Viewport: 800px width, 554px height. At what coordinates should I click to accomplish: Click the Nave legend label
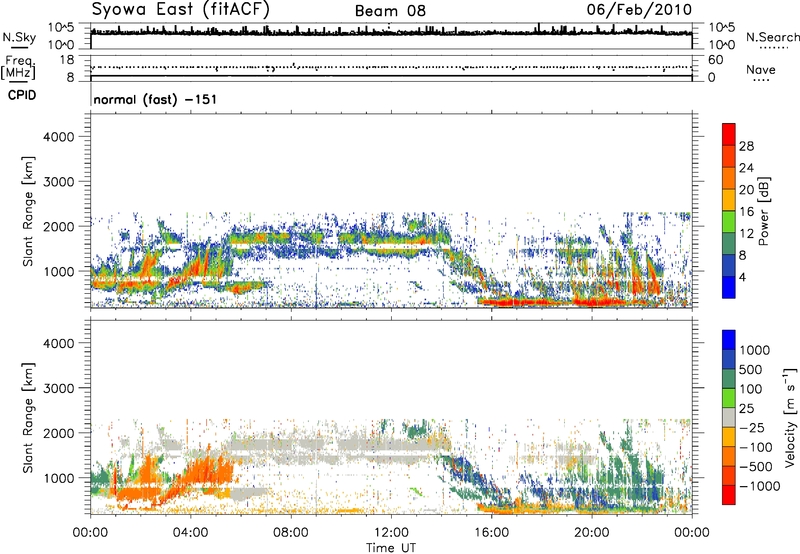coord(761,69)
